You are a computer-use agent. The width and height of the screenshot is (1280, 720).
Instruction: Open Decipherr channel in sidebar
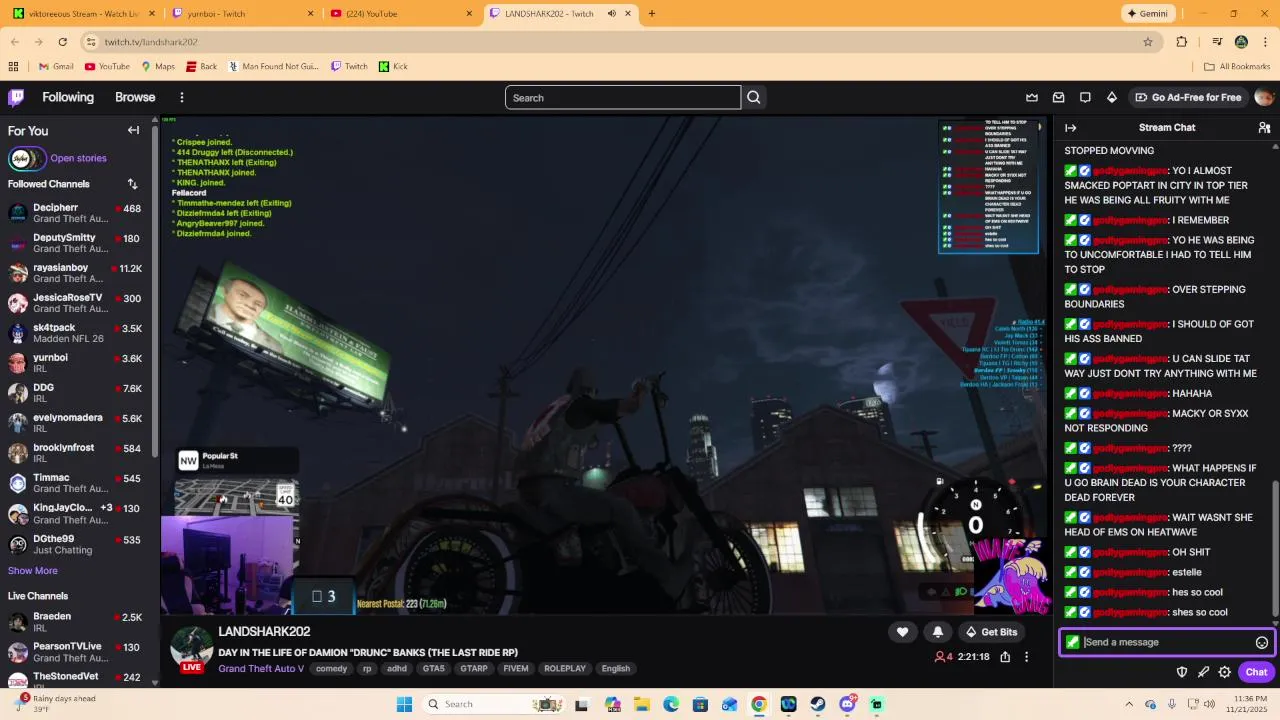click(78, 213)
